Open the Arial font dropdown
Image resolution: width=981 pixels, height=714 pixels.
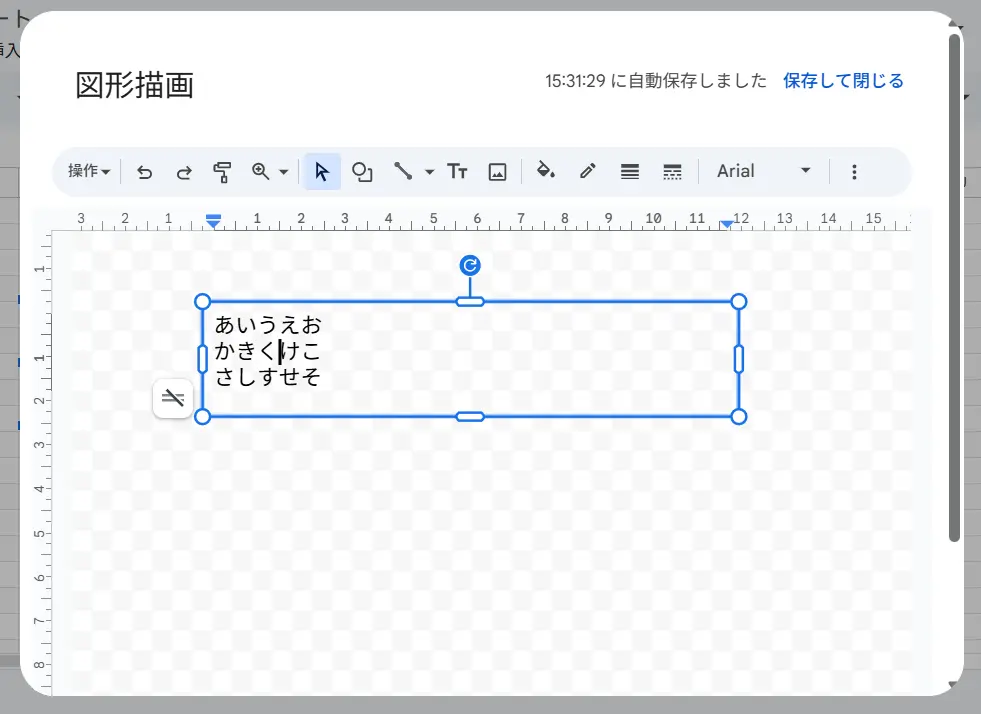[763, 171]
